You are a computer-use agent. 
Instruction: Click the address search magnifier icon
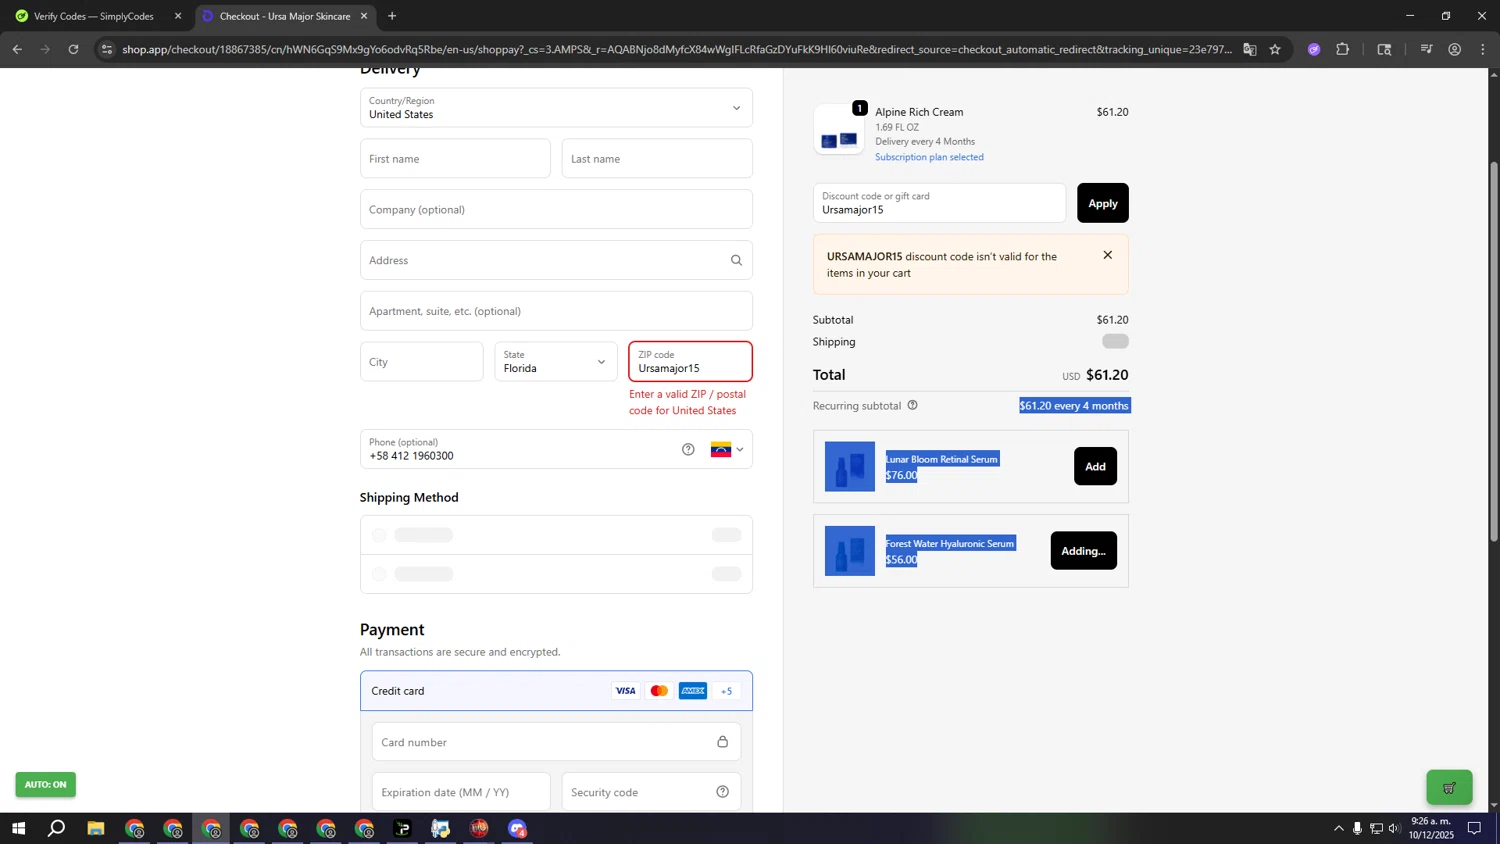[x=736, y=260]
